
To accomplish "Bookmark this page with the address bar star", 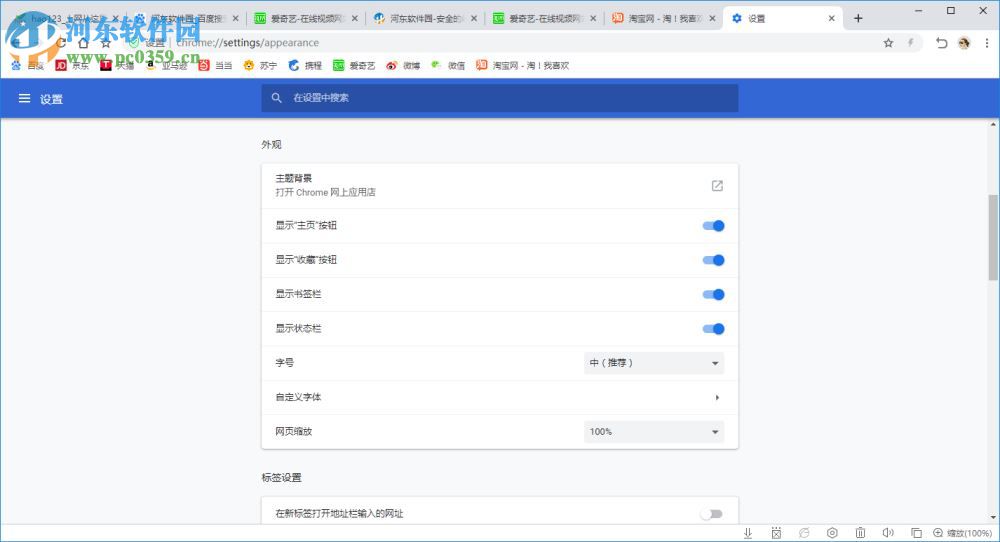I will coord(888,43).
